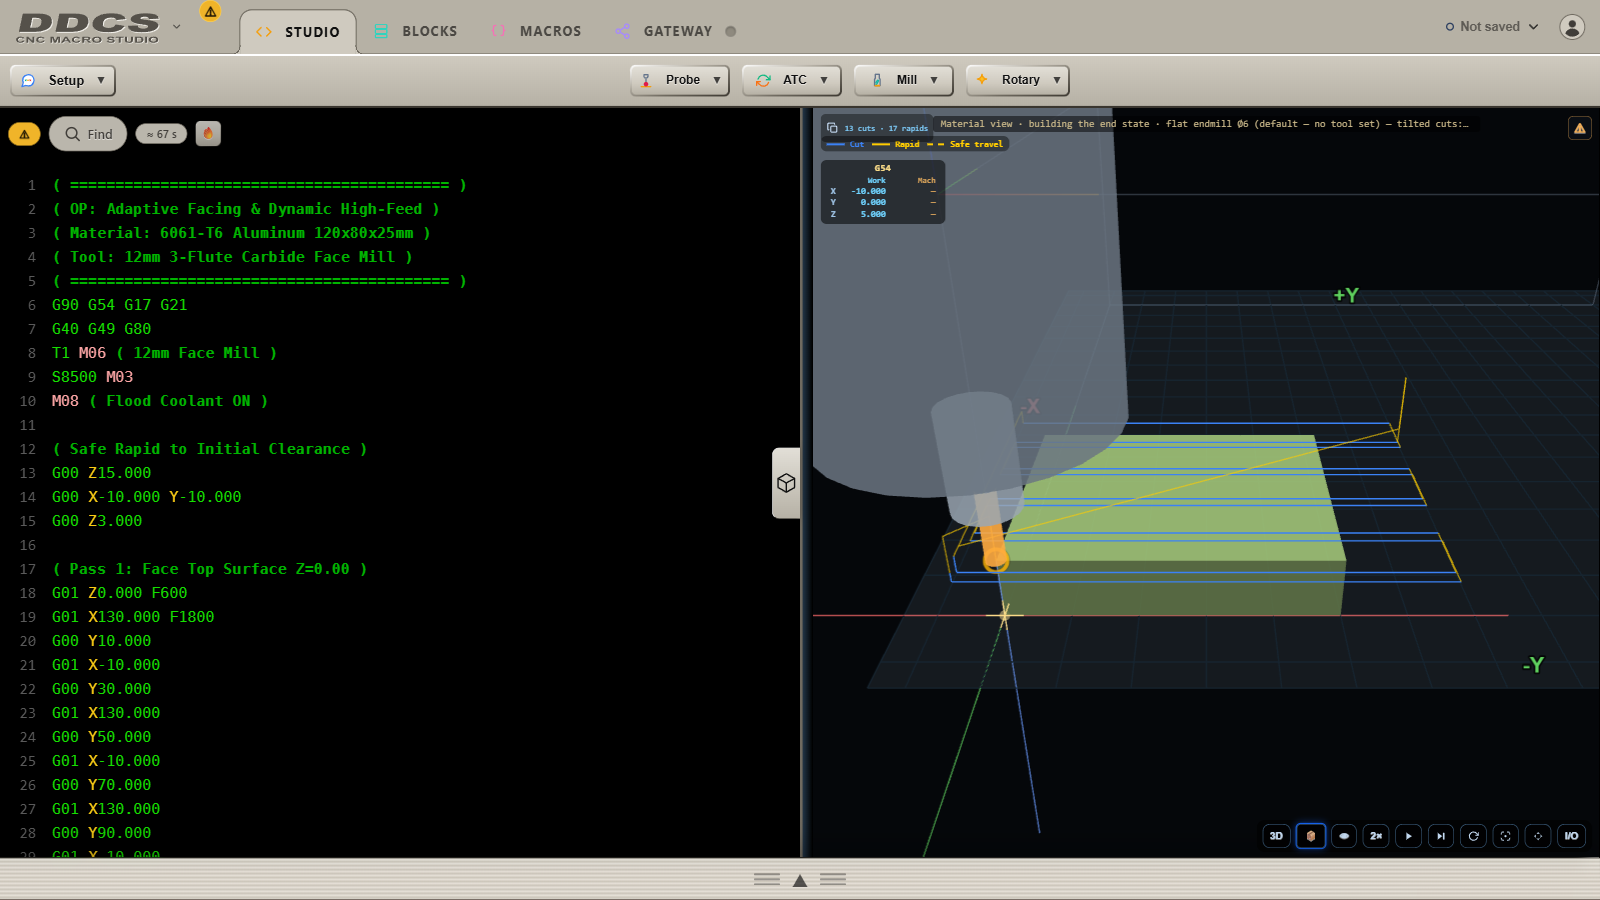Reset the simulation with reload icon

click(x=1473, y=836)
